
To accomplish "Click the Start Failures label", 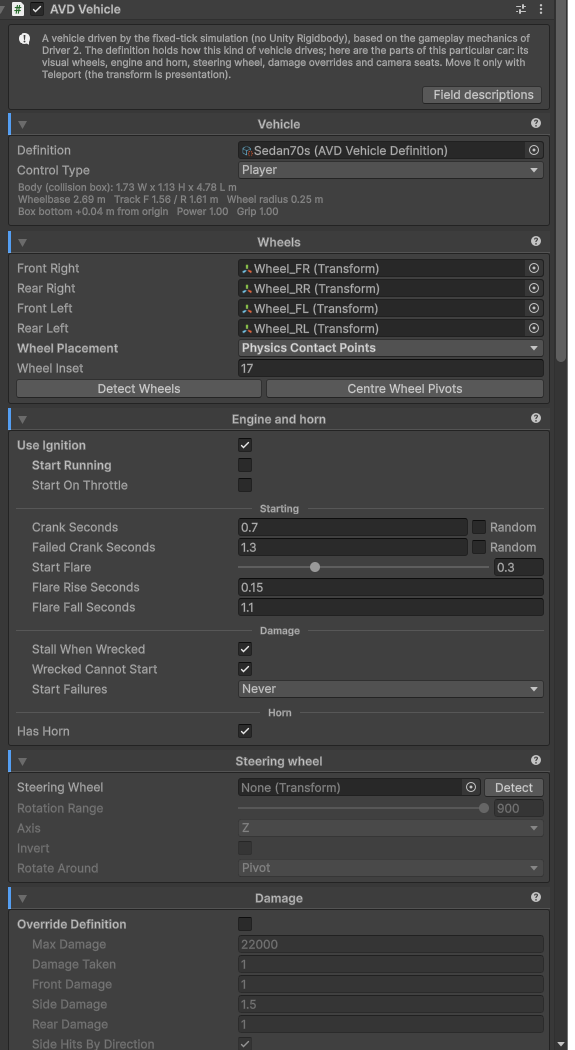I will [x=70, y=689].
